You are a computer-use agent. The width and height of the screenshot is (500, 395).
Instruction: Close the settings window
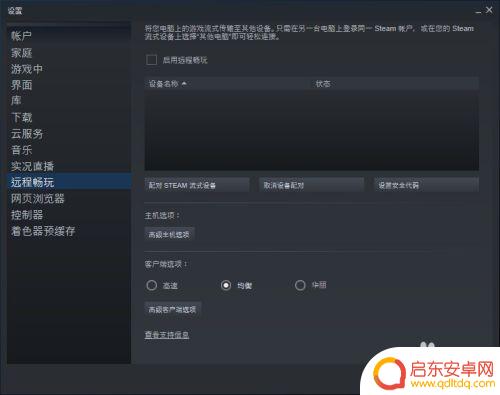click(x=489, y=10)
